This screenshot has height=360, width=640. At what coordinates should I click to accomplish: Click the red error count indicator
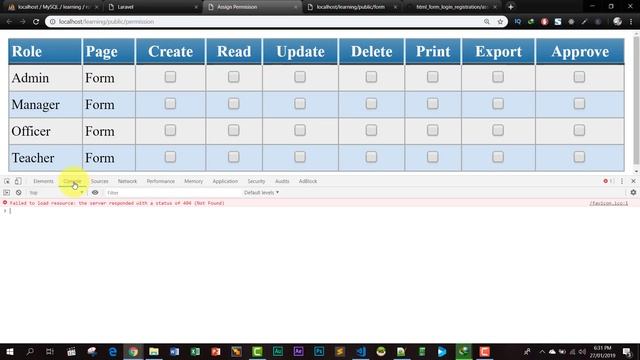pyautogui.click(x=608, y=181)
